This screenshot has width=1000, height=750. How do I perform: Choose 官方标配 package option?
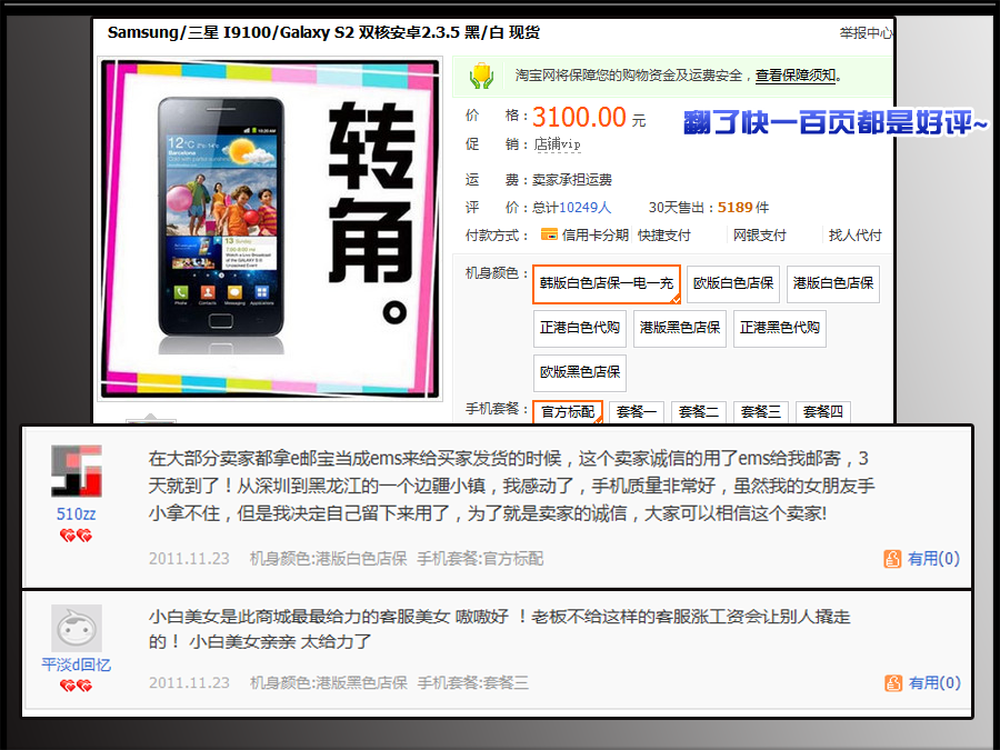(568, 412)
